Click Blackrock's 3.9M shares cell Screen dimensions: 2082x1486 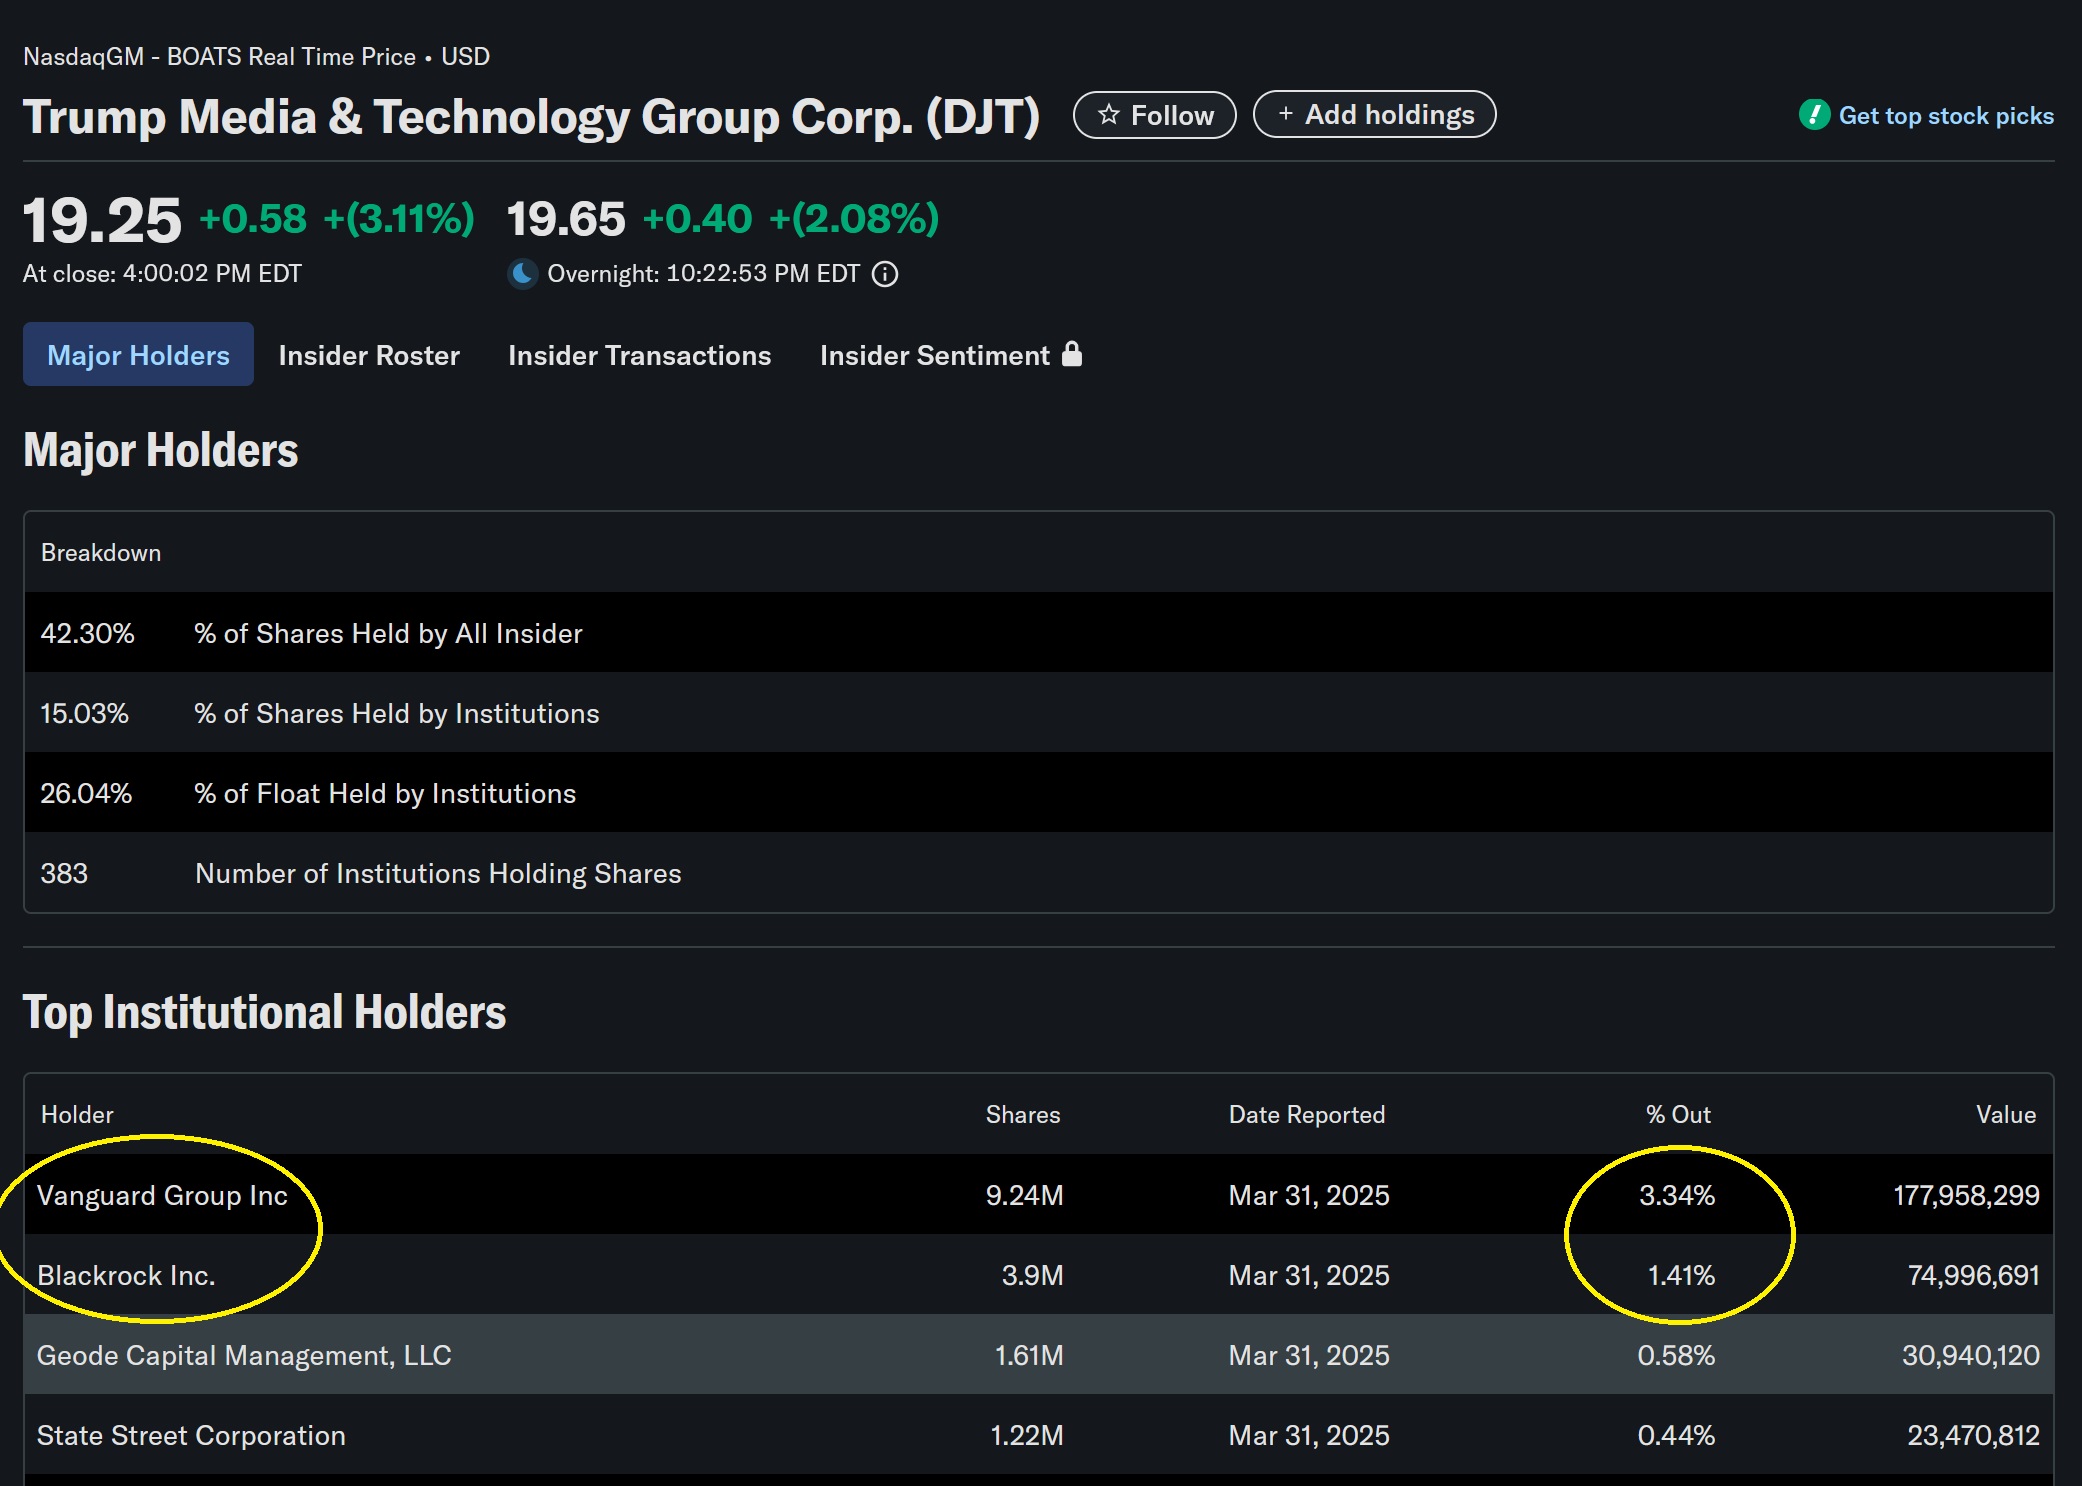pos(1032,1275)
